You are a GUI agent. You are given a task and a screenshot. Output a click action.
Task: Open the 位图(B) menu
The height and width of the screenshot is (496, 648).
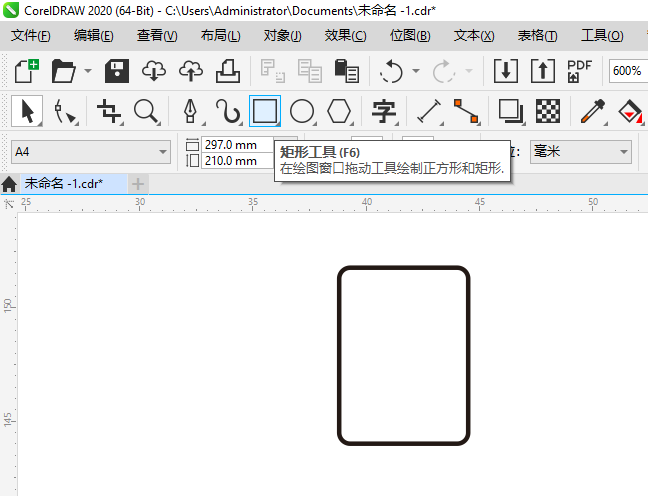click(x=410, y=36)
